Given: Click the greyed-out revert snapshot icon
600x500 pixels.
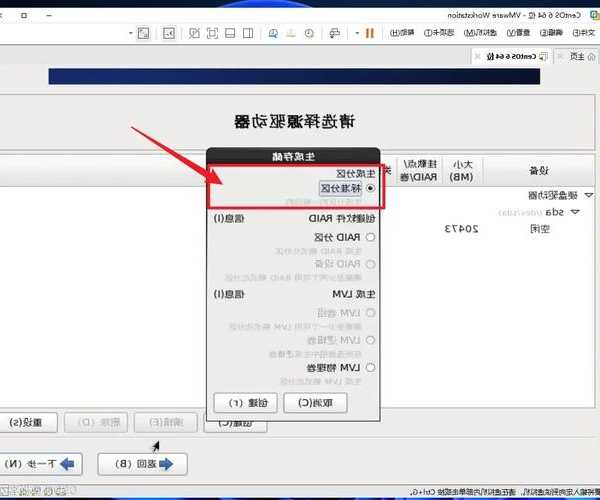Looking at the screenshot, I should click(x=291, y=33).
